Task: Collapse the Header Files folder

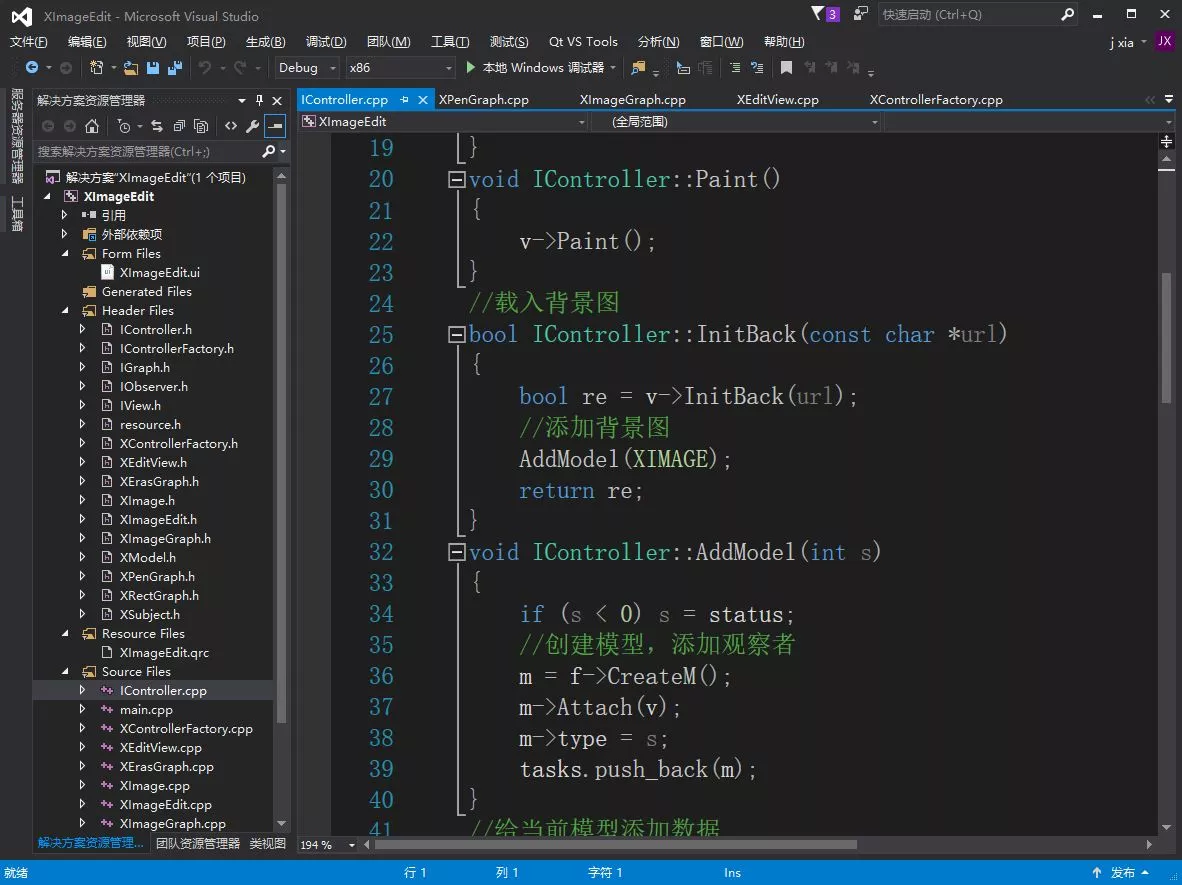Action: pyautogui.click(x=64, y=310)
